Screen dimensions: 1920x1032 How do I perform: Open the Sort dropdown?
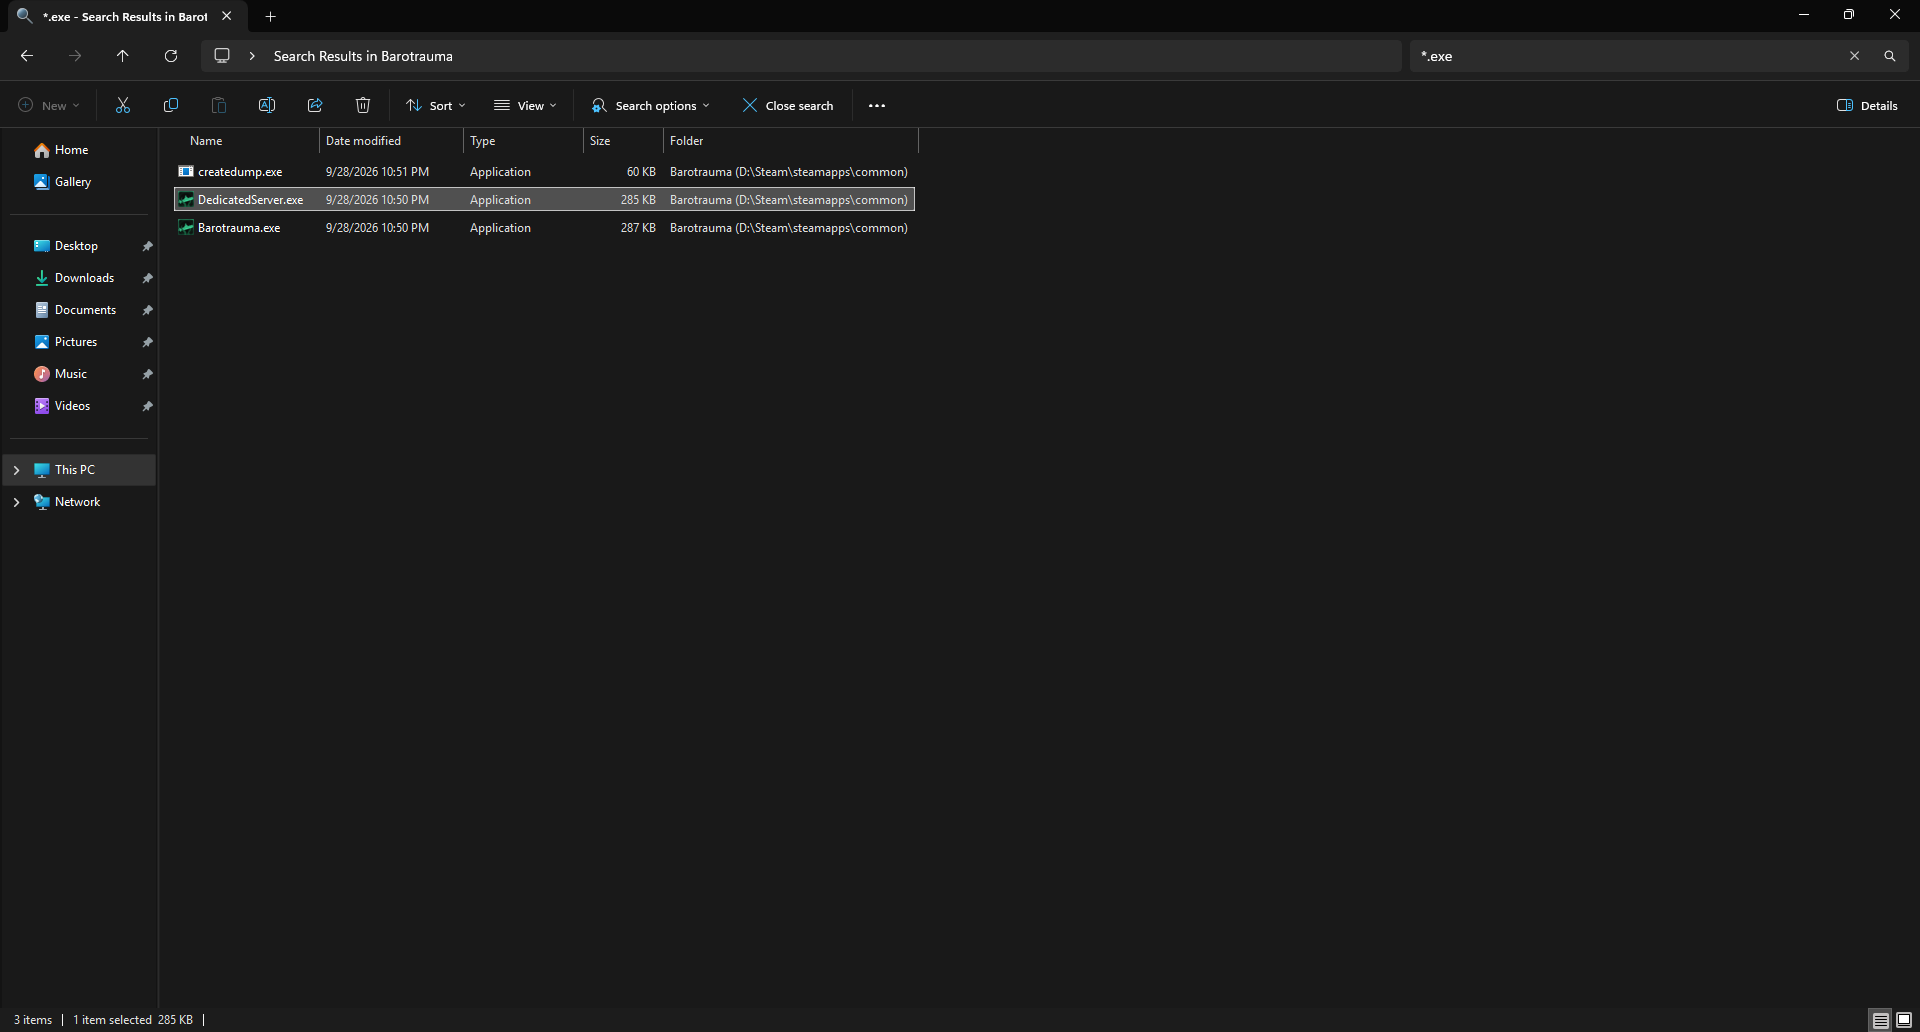(436, 105)
